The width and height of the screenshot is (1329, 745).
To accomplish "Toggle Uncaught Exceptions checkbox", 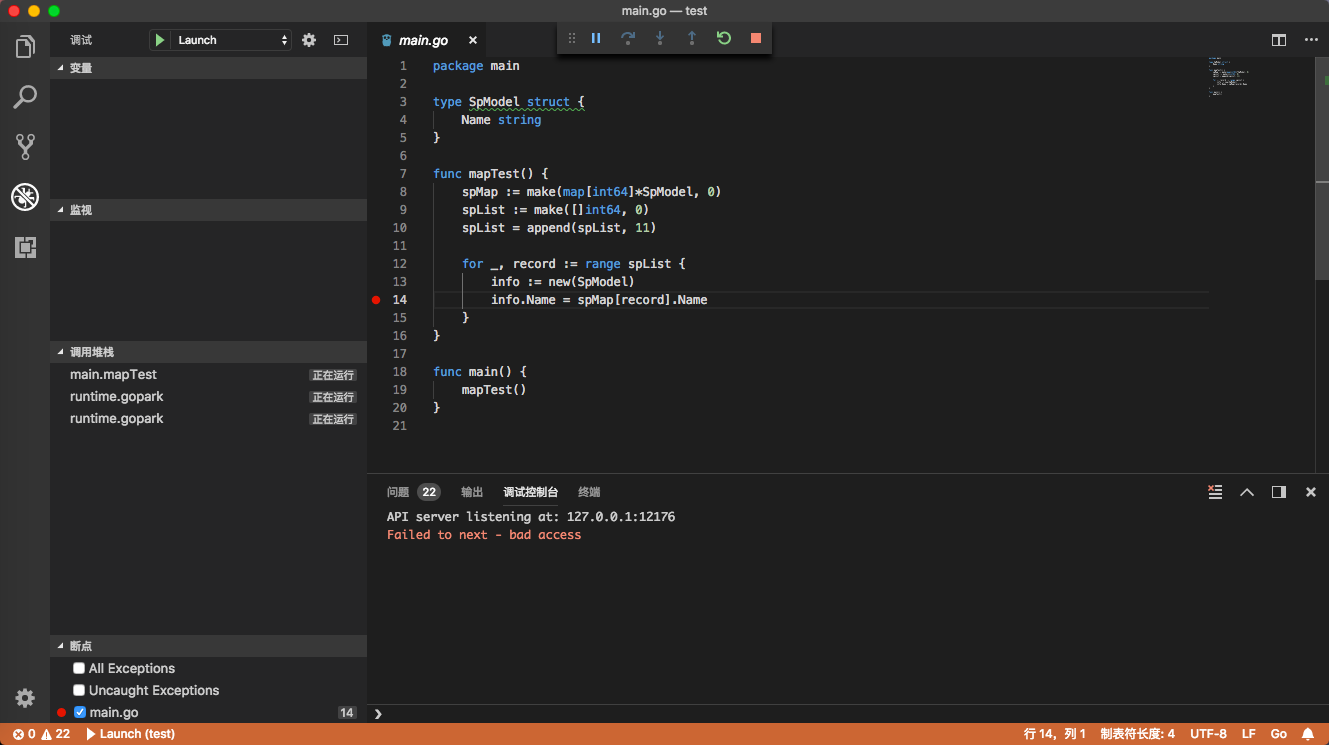I will pyautogui.click(x=80, y=690).
